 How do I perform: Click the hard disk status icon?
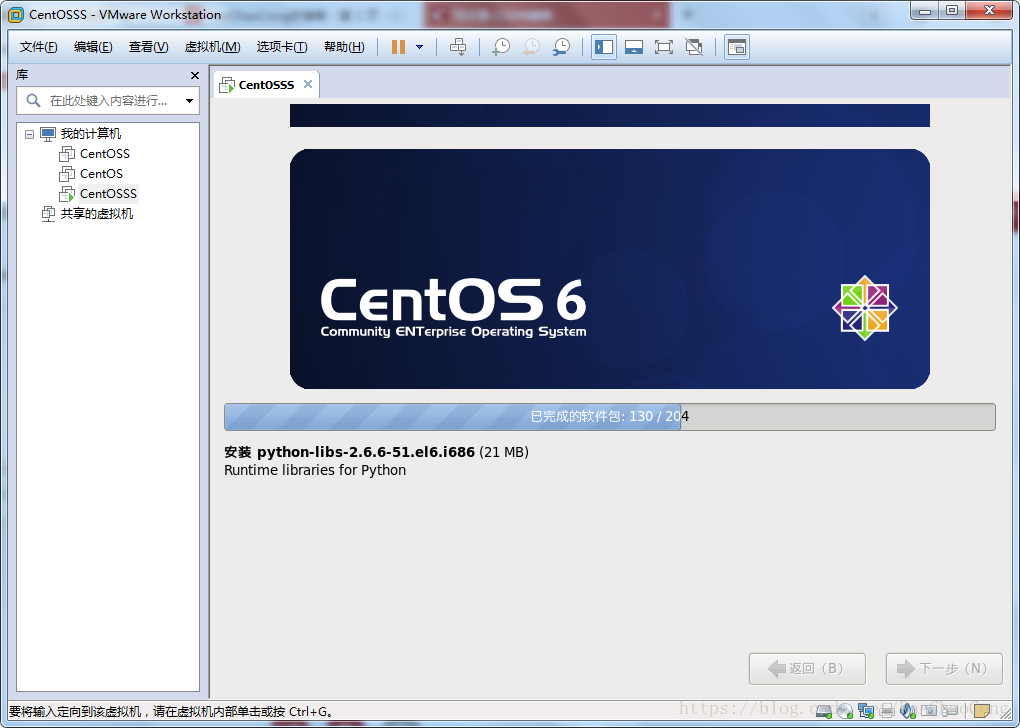tap(824, 711)
